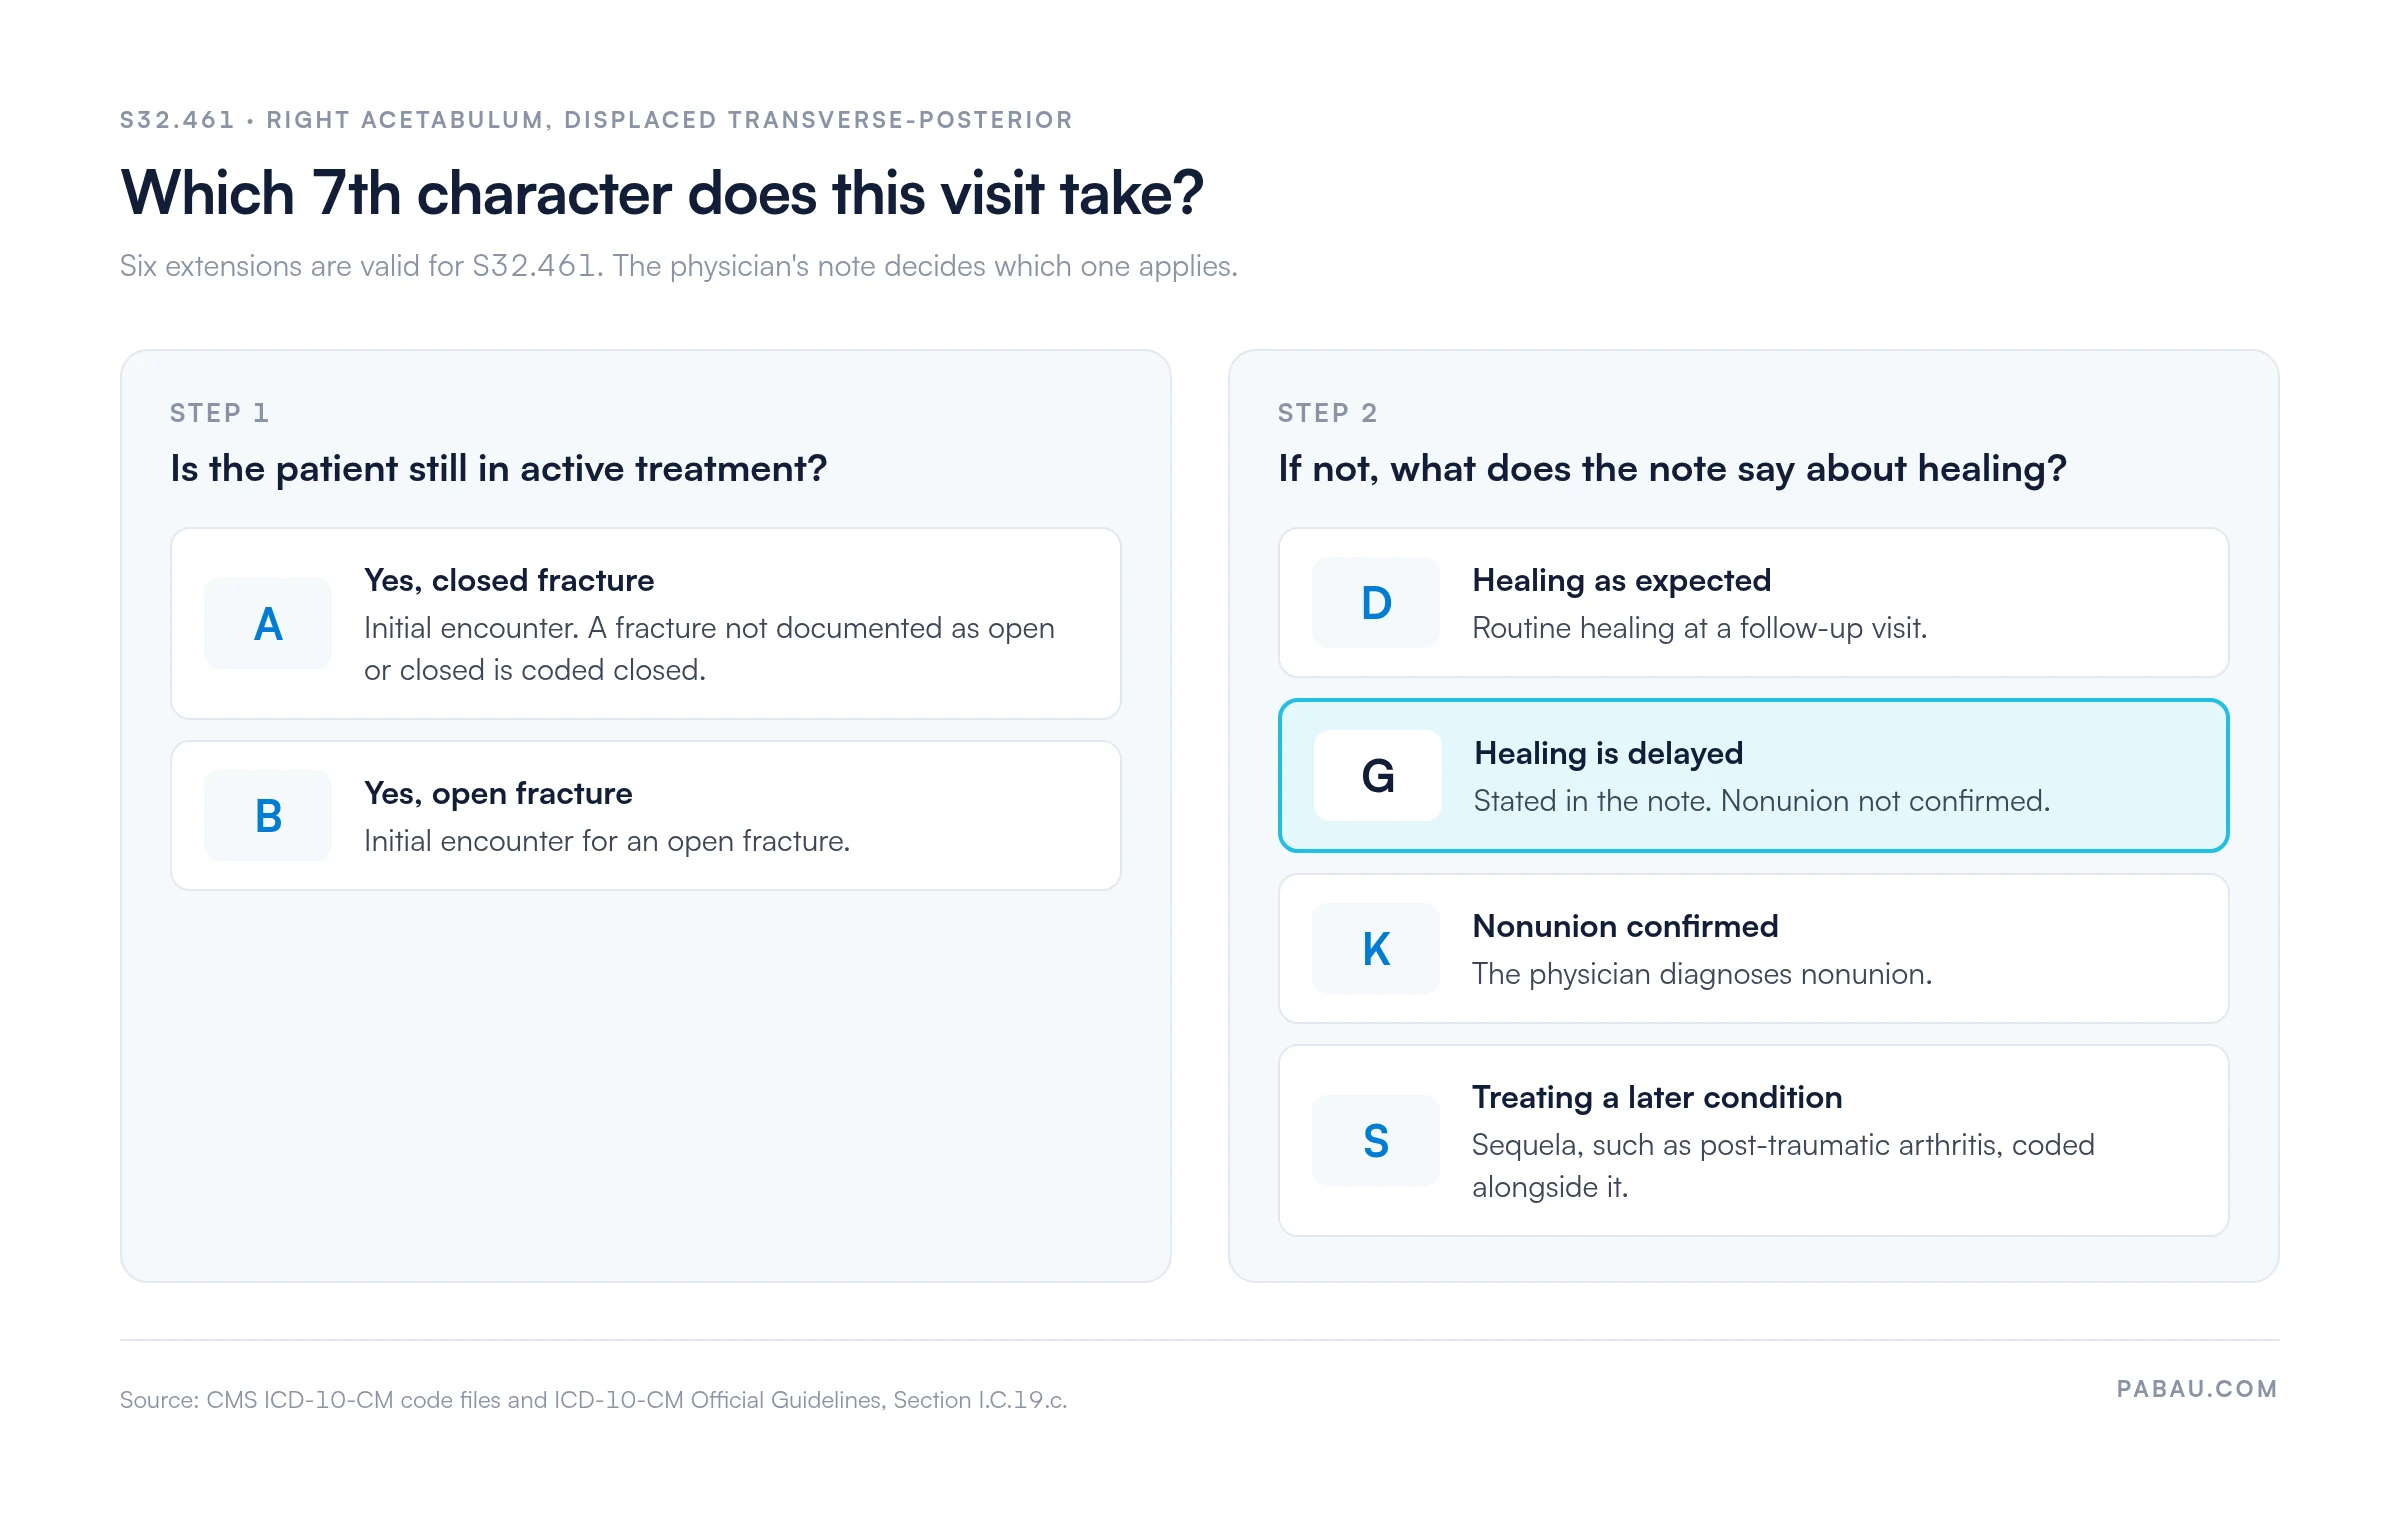Choose 'Healing as expected' option title
This screenshot has height=1532, width=2400.
point(1622,580)
